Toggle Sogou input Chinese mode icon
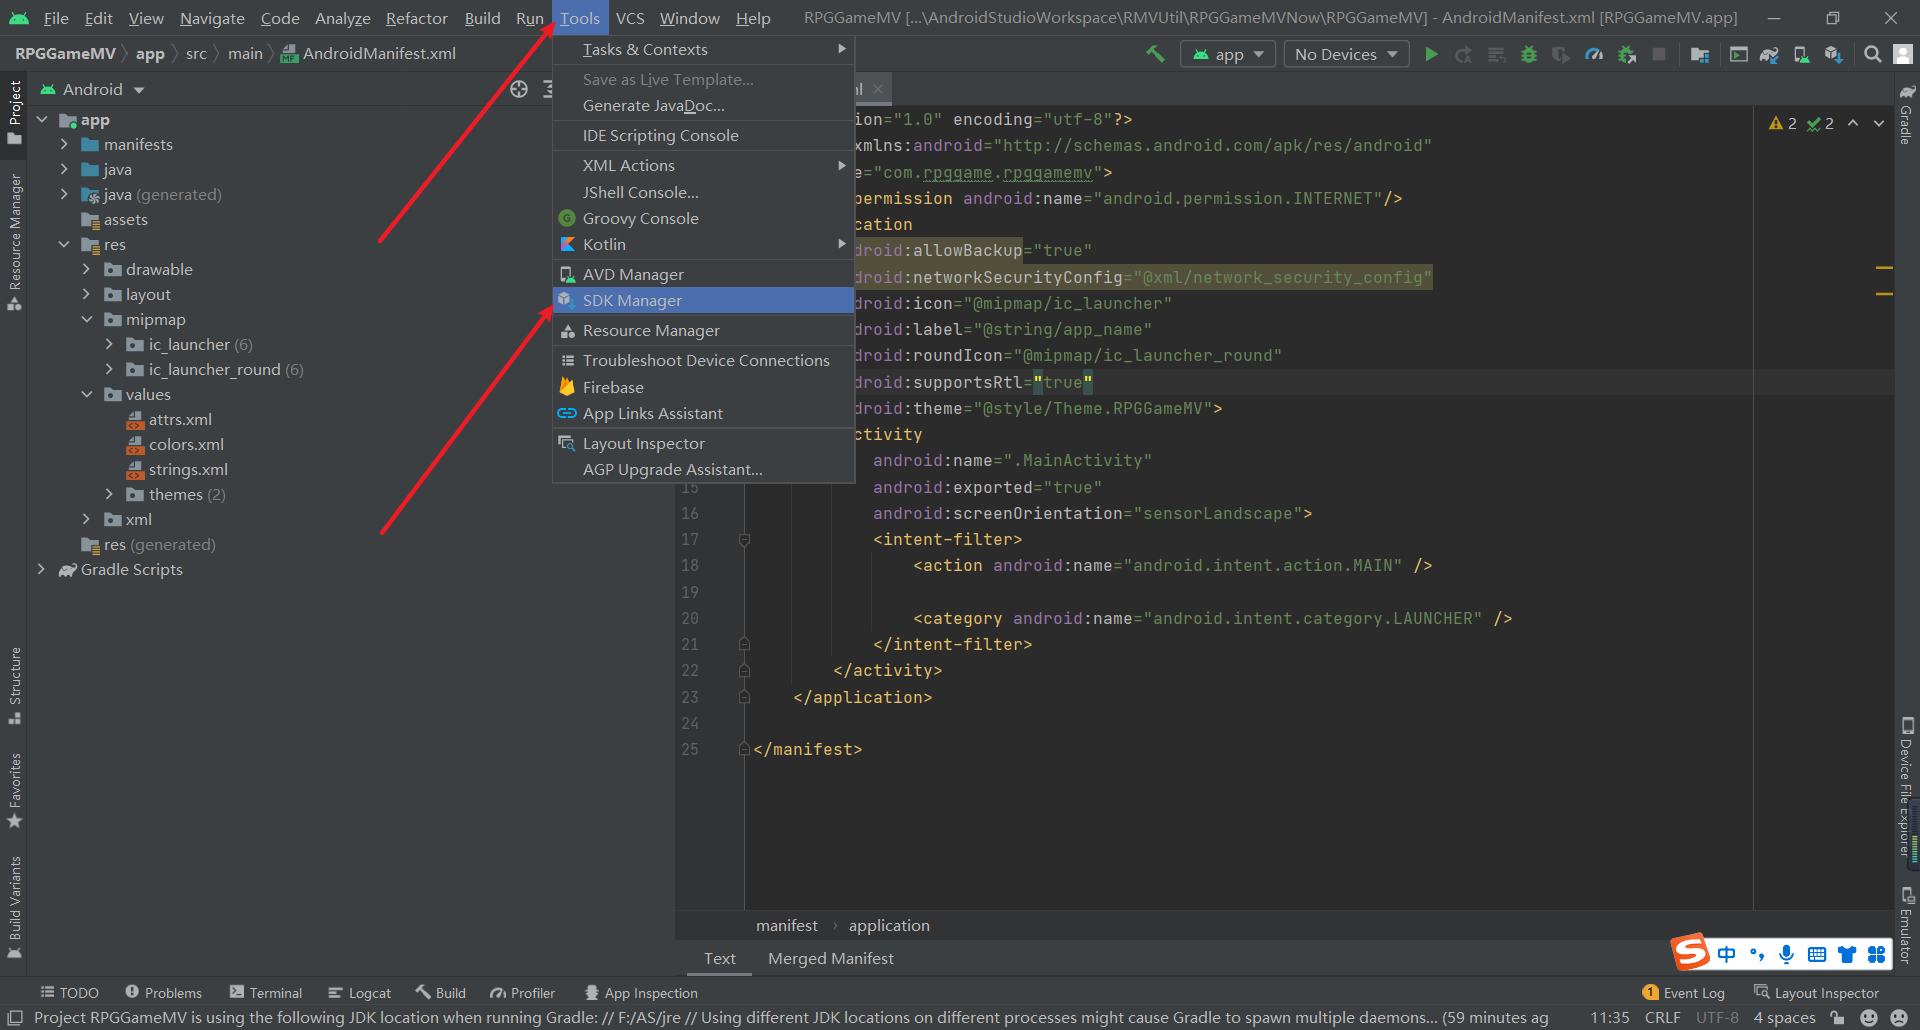This screenshot has height=1030, width=1920. [1726, 954]
